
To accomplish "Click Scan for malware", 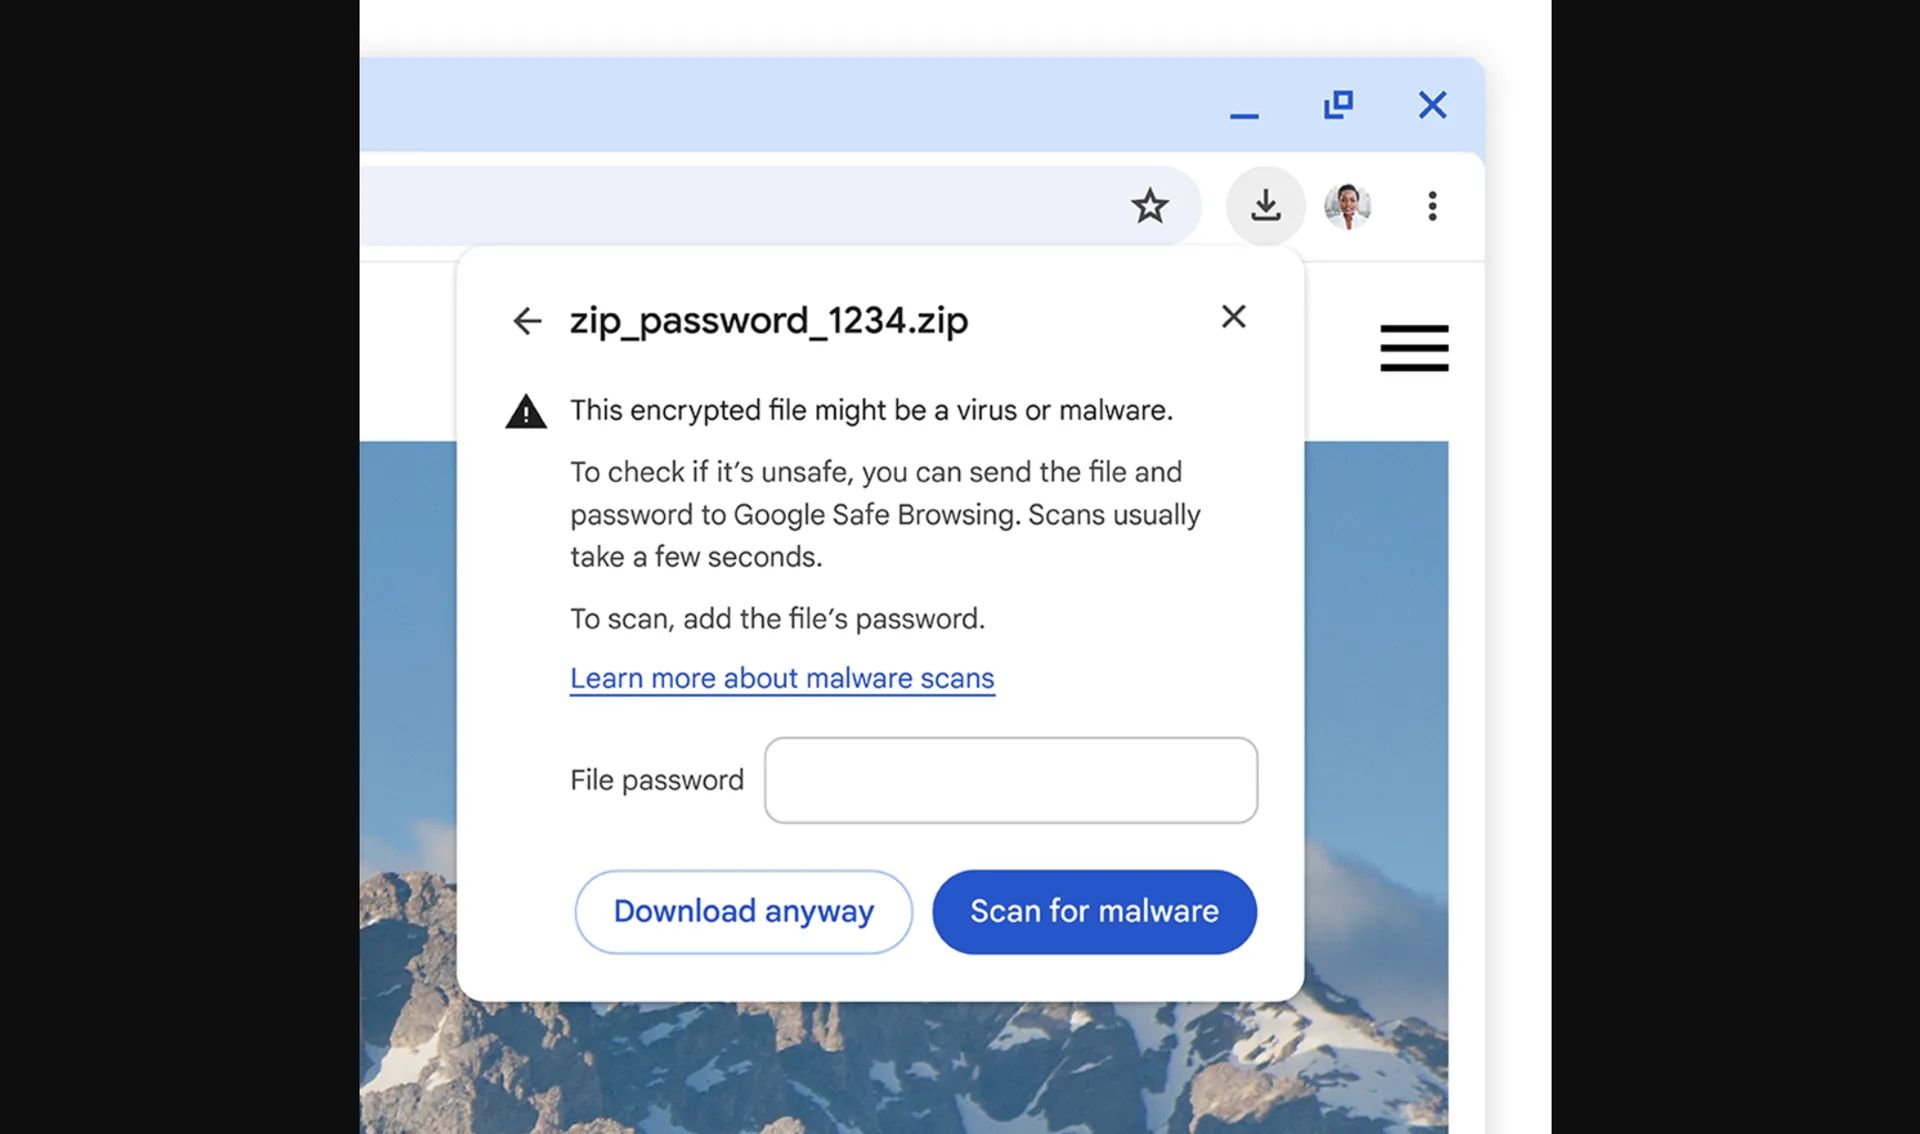I will [x=1093, y=911].
